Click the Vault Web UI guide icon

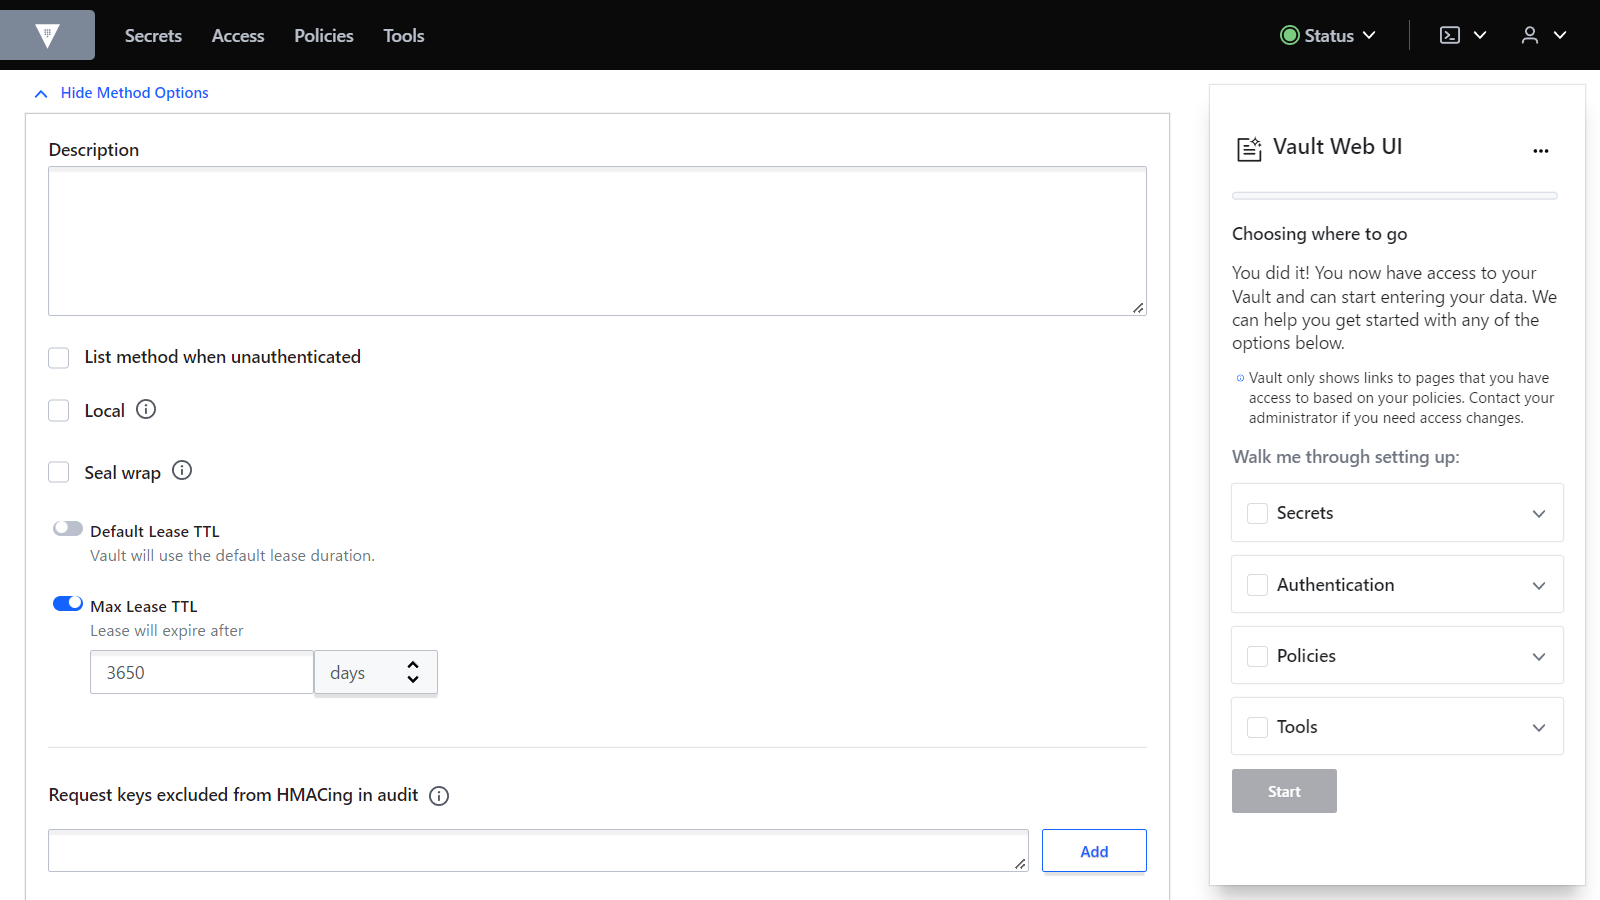1249,149
